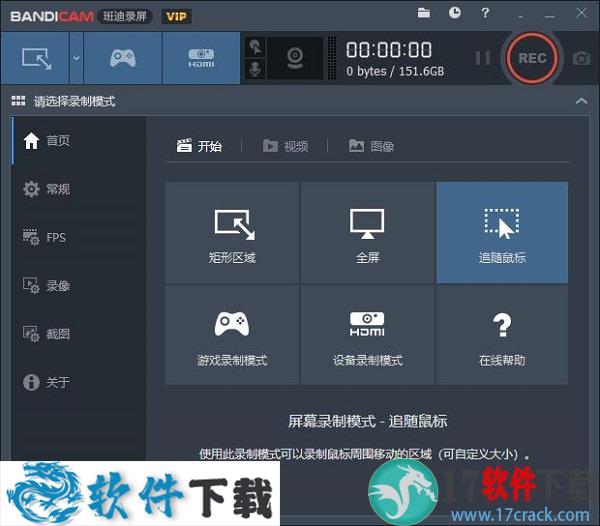Start recording with REC button
Screen dimensions: 600x526
click(x=532, y=58)
